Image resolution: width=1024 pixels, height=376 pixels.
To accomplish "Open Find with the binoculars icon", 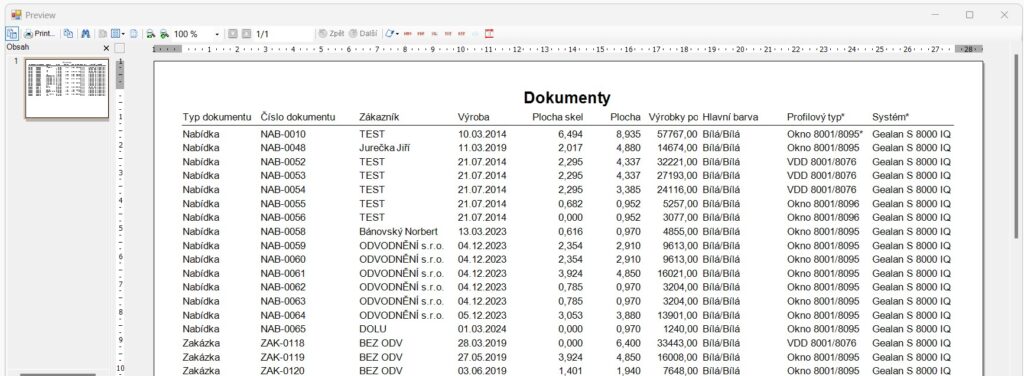I will (86, 33).
